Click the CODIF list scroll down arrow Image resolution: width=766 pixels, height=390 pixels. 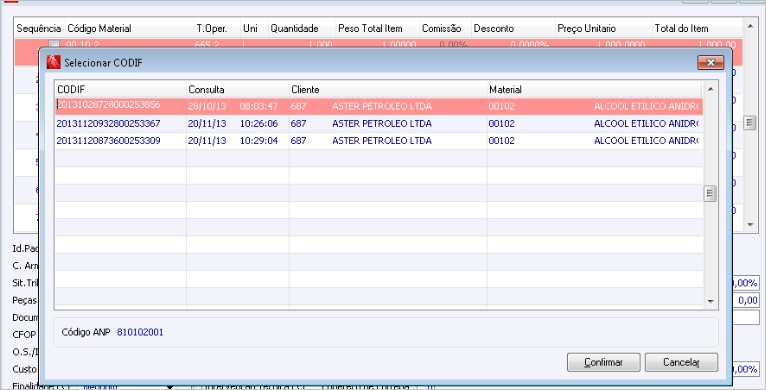710,302
